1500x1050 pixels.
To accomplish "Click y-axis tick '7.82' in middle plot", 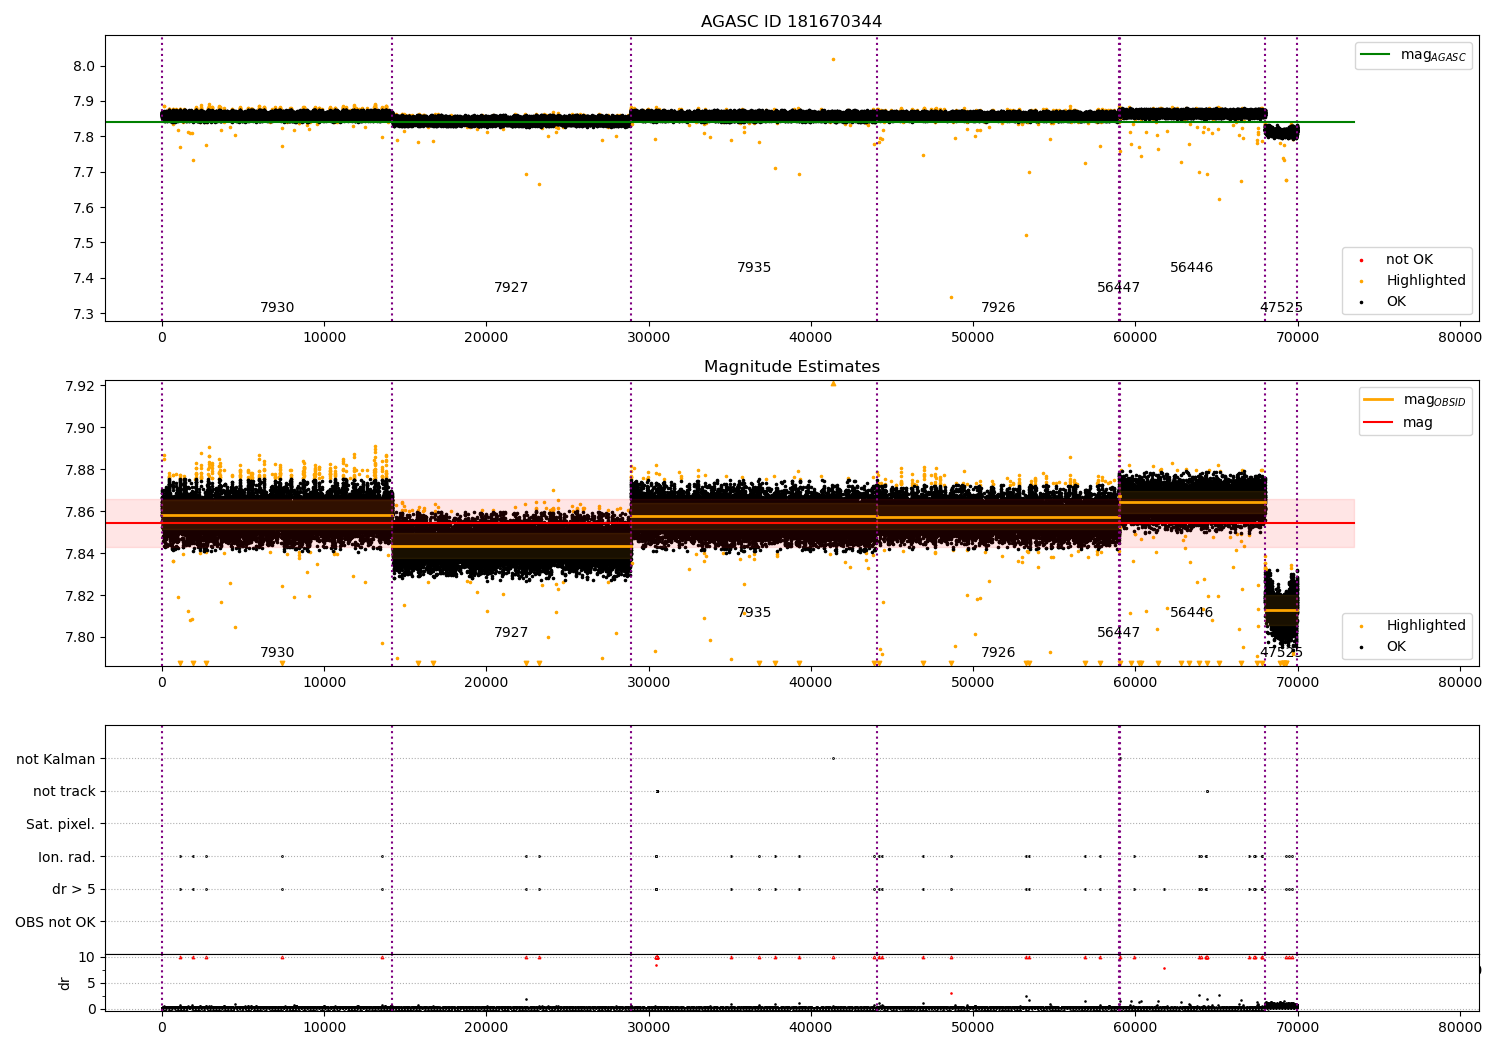I will click(x=80, y=597).
